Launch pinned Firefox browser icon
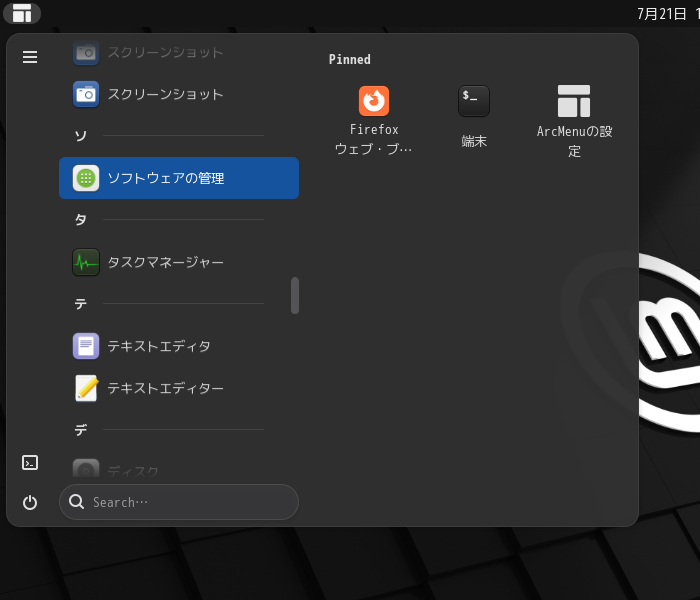The height and width of the screenshot is (600, 700). tap(374, 101)
